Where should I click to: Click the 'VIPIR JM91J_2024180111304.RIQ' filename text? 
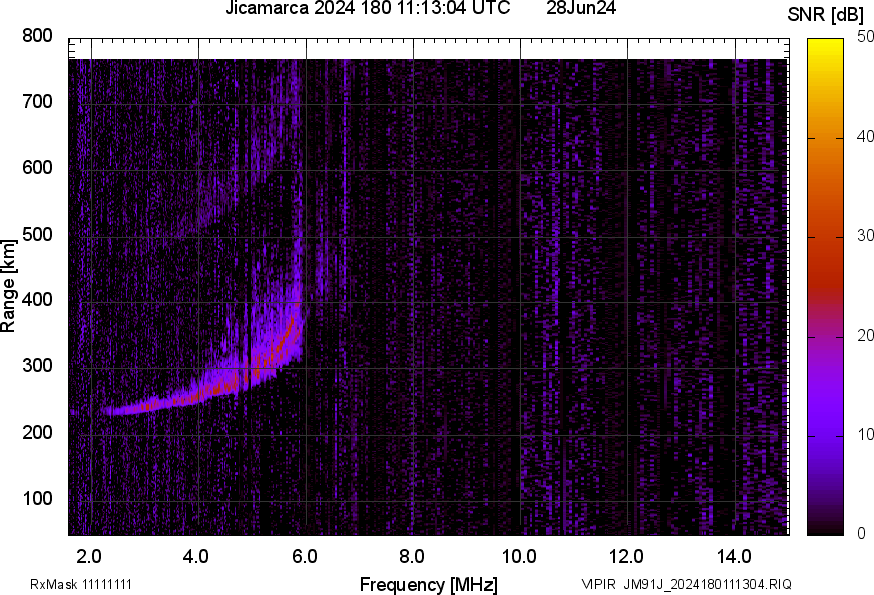pyautogui.click(x=687, y=584)
